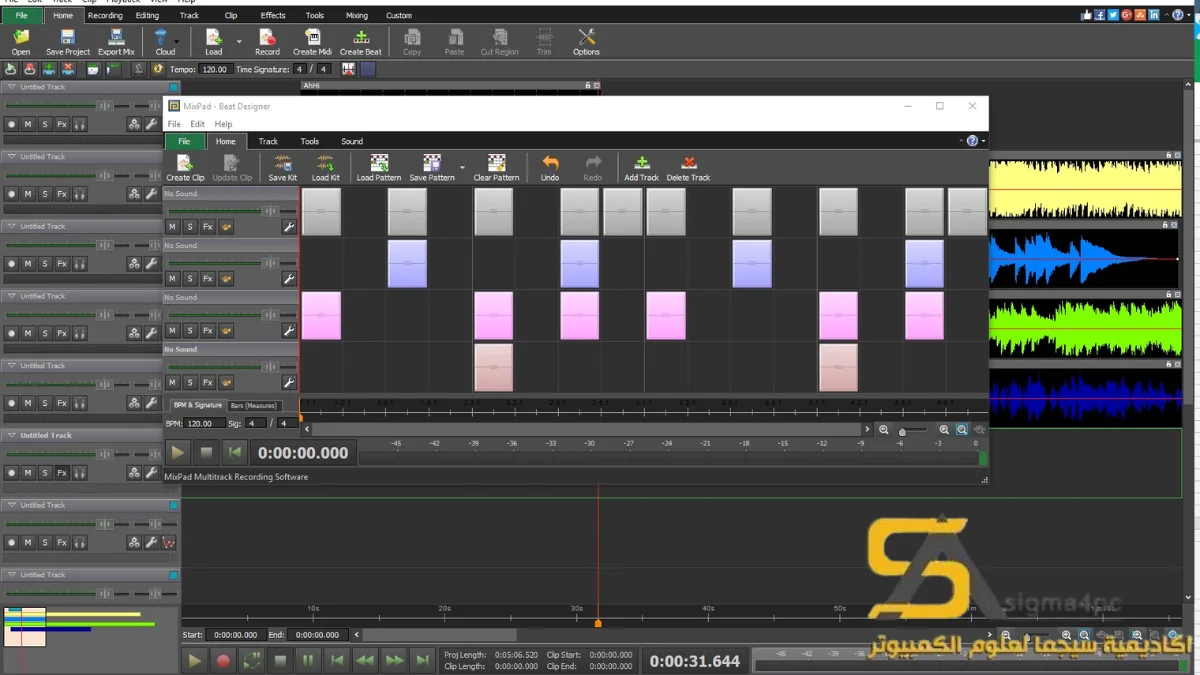Open the Beat Designer help dropdown arrow
The width and height of the screenshot is (1200, 675).
983,142
